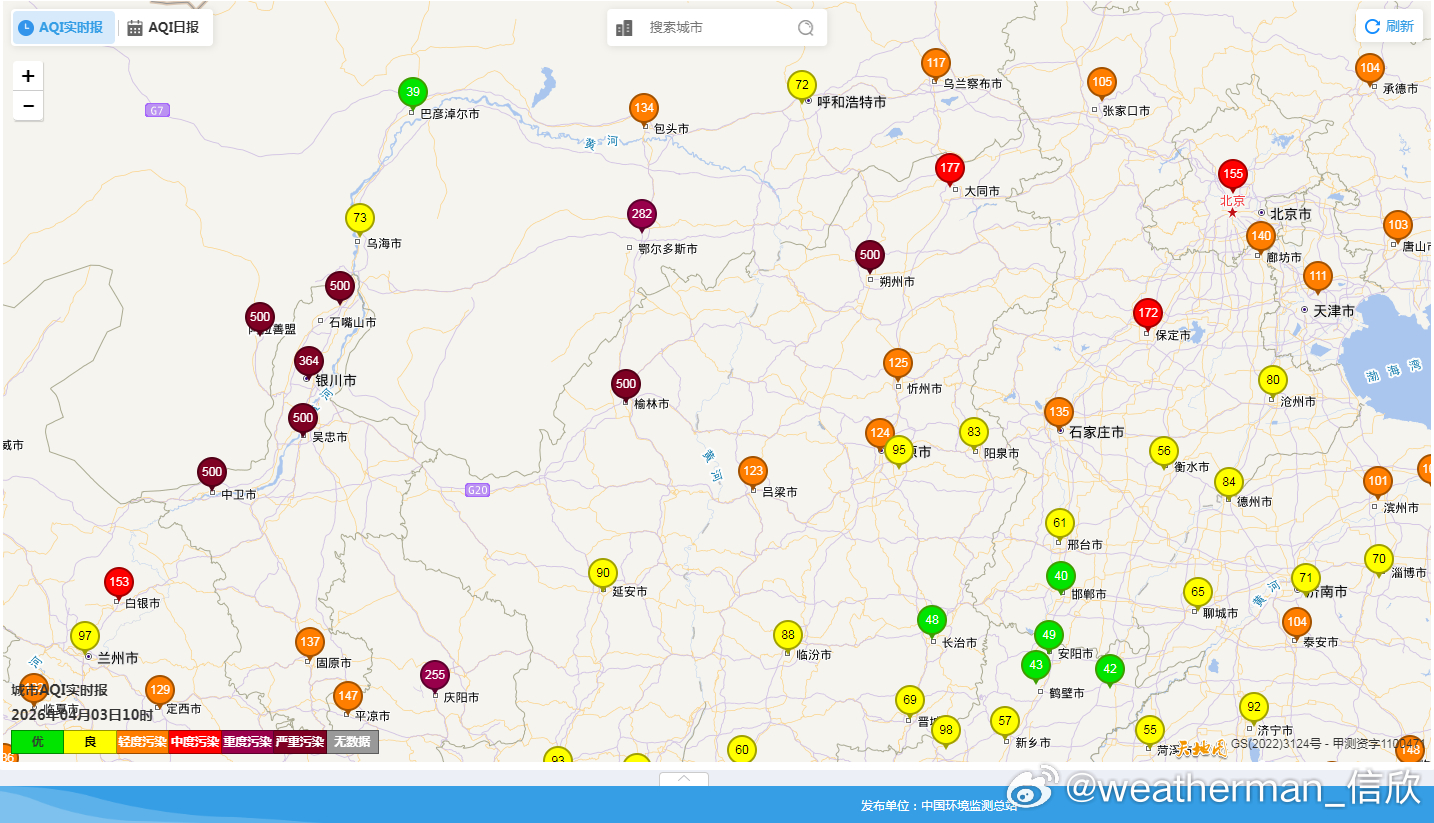Click the 定西市 city label
Image resolution: width=1434 pixels, height=823 pixels.
click(184, 709)
